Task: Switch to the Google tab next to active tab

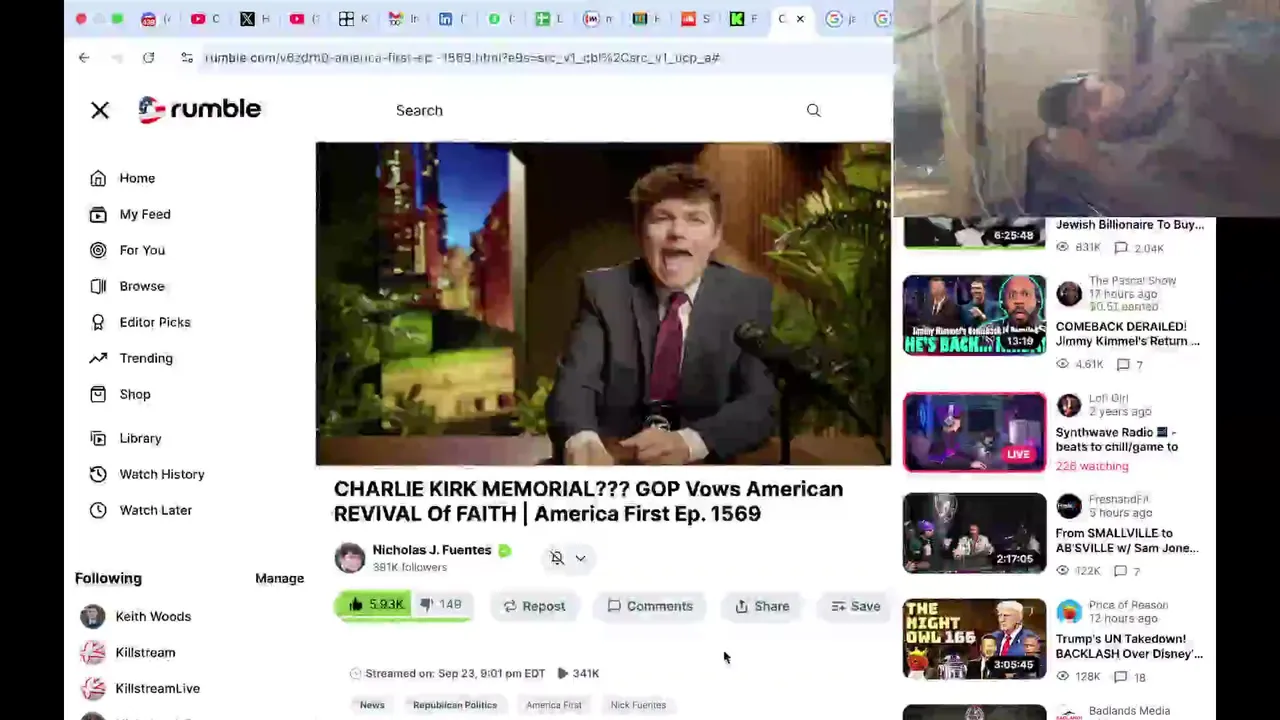Action: coord(840,19)
